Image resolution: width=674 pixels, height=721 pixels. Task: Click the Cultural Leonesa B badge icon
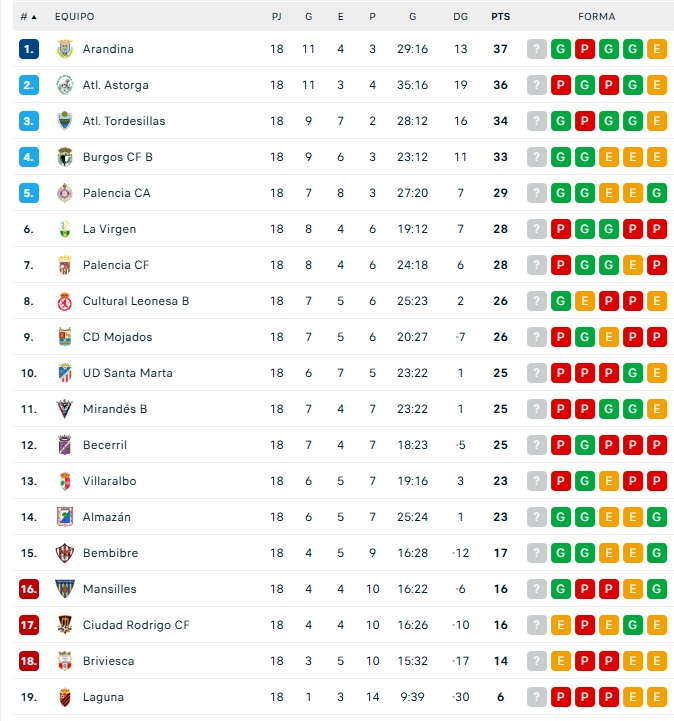64,301
